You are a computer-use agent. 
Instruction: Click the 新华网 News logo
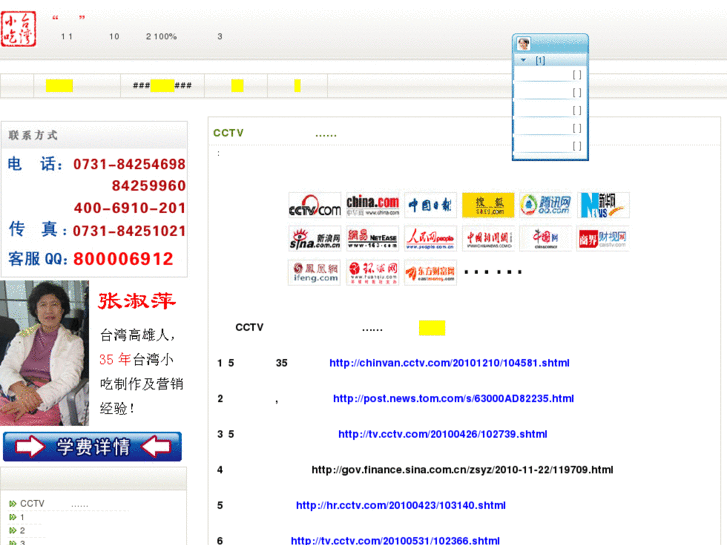(604, 205)
